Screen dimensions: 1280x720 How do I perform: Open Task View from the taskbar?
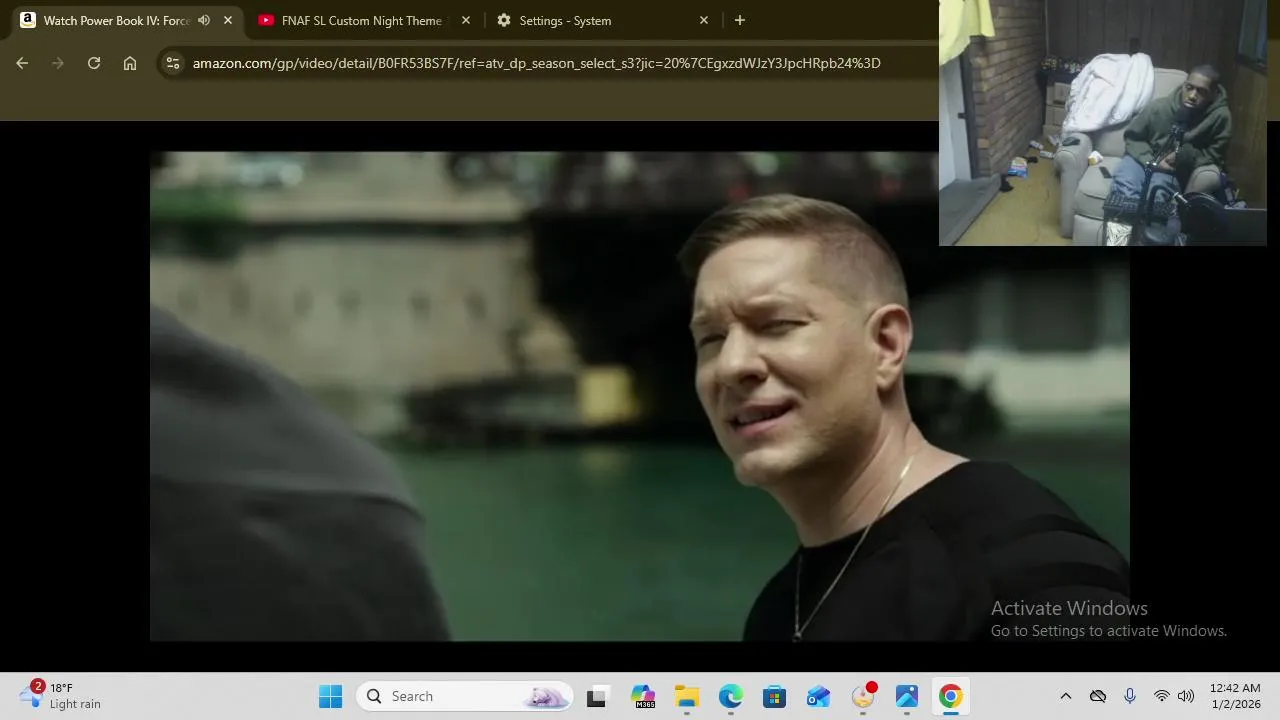point(597,696)
